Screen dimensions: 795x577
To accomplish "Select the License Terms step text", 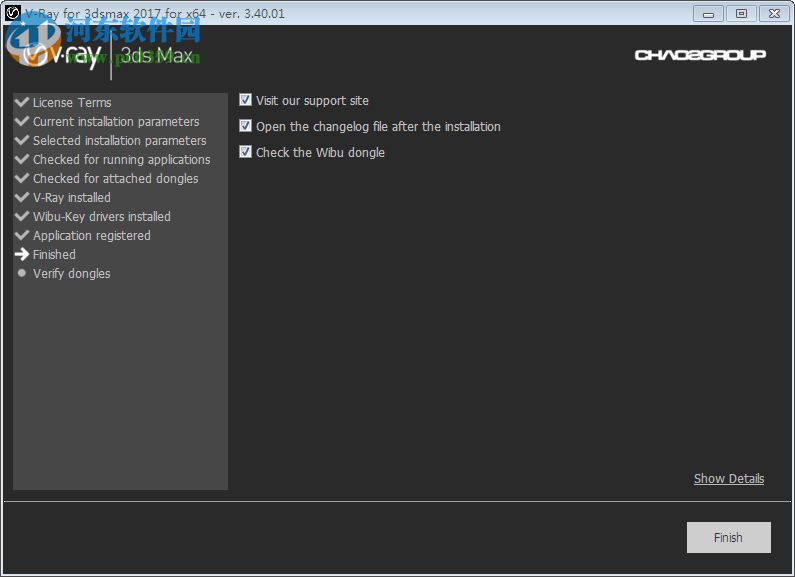I will [x=72, y=102].
